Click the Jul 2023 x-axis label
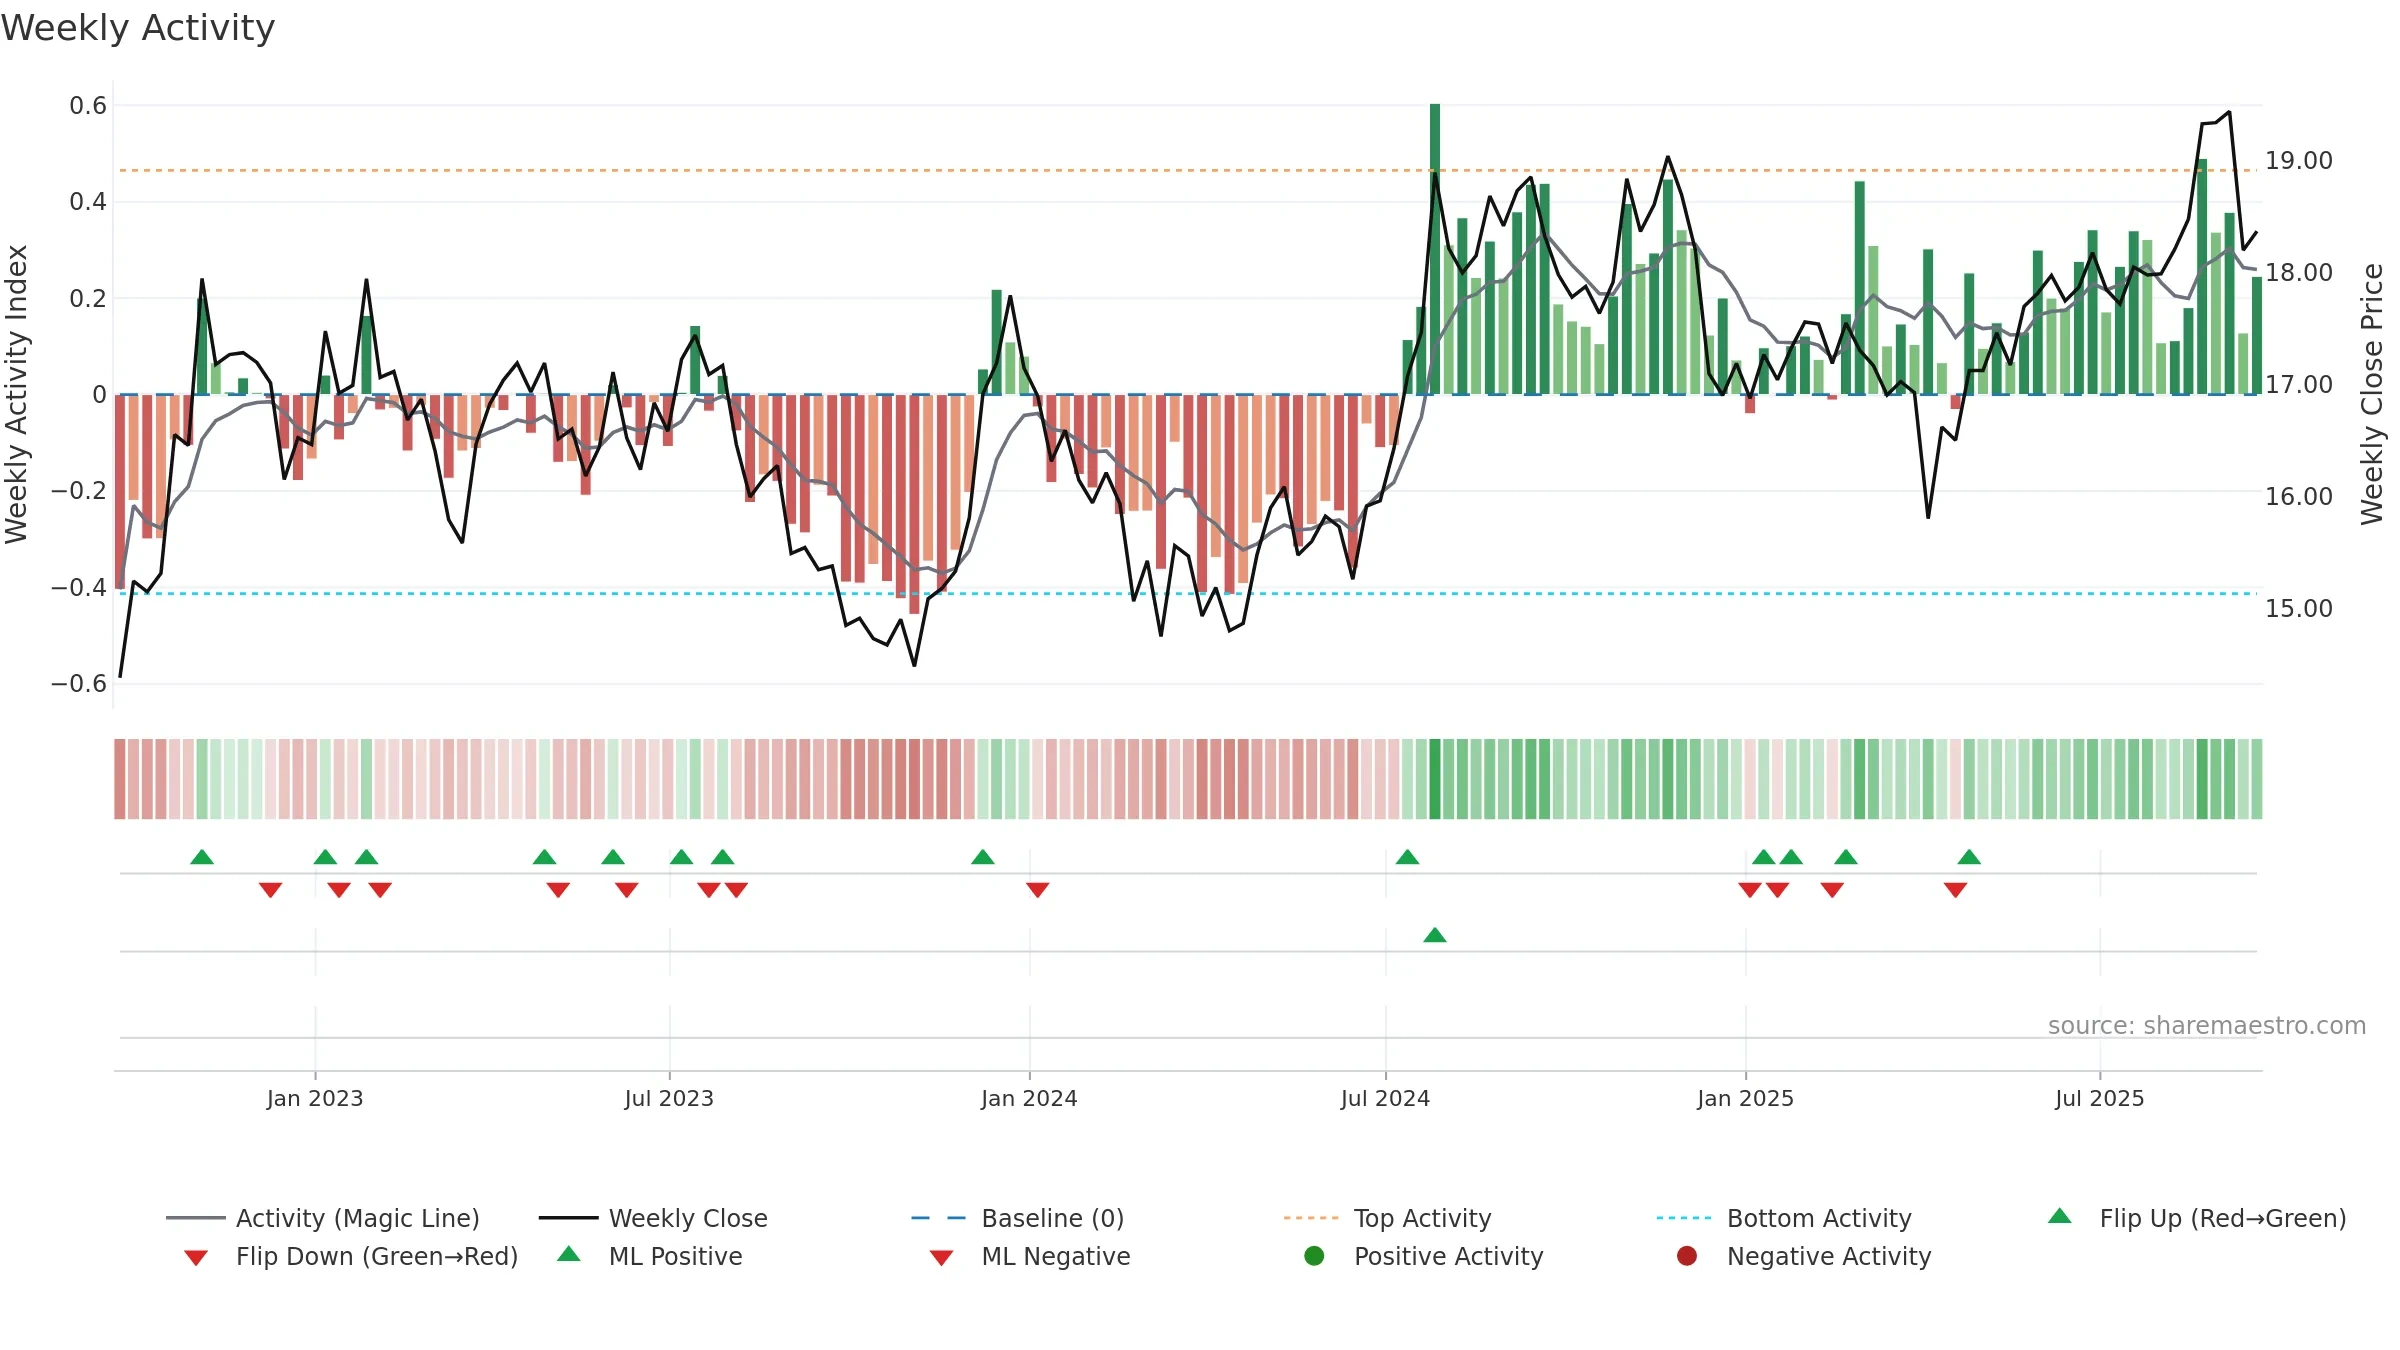2400x1350 pixels. pyautogui.click(x=669, y=1098)
